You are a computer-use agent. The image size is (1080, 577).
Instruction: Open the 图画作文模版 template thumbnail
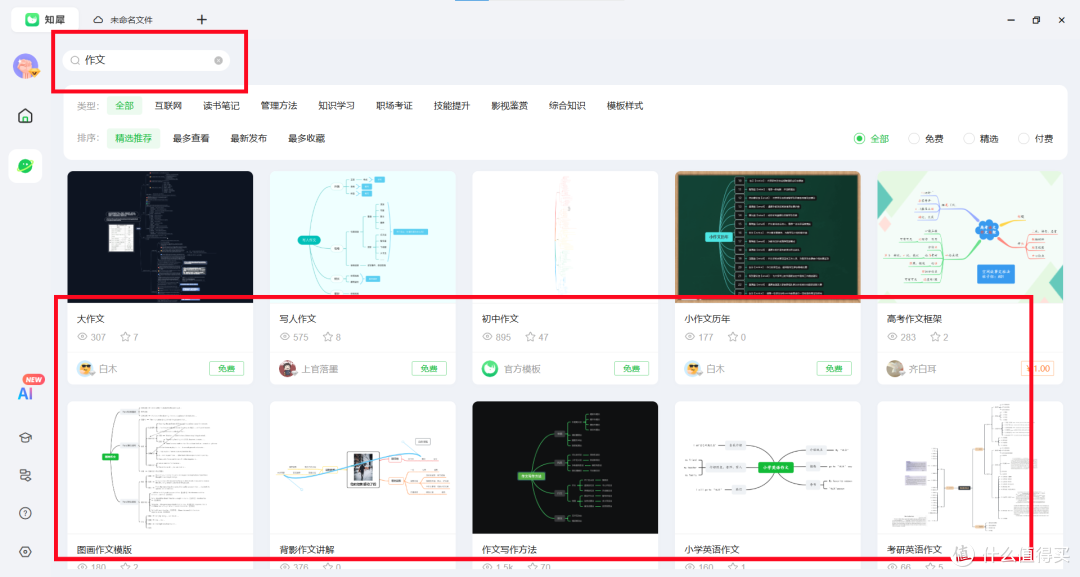[160, 468]
